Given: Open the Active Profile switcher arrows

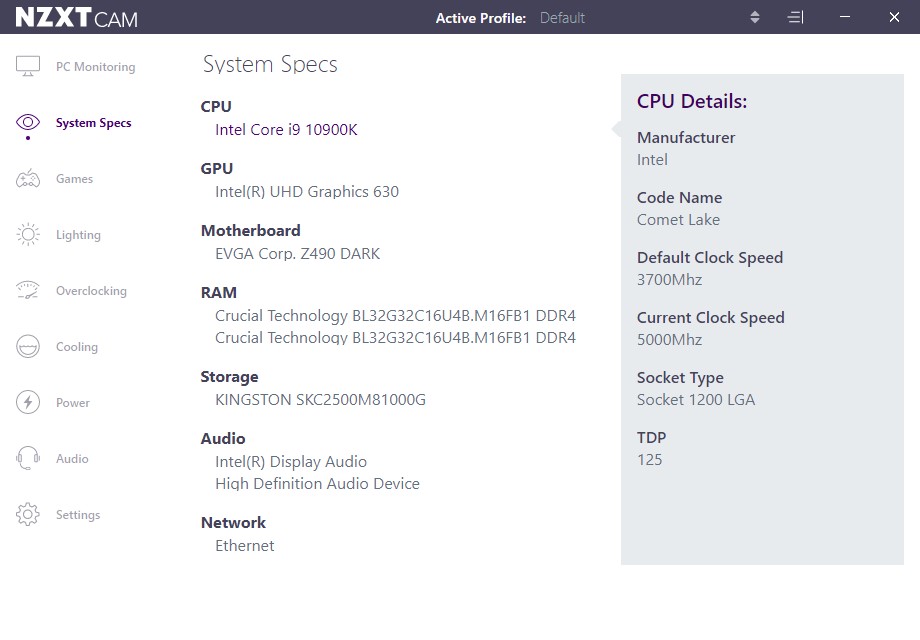Looking at the screenshot, I should [755, 18].
